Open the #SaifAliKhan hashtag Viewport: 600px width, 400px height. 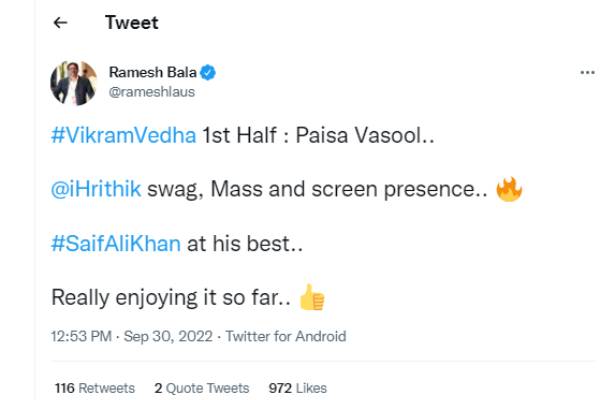tap(117, 244)
